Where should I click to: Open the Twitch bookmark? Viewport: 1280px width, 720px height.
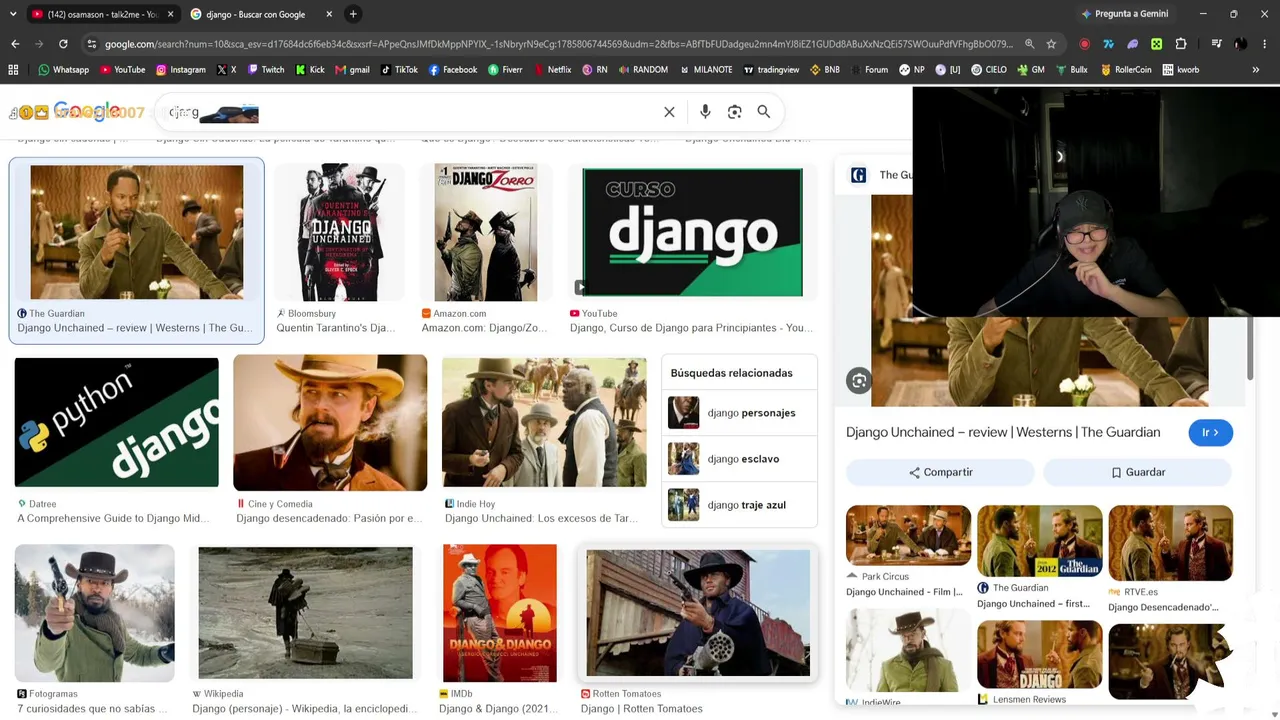point(265,70)
